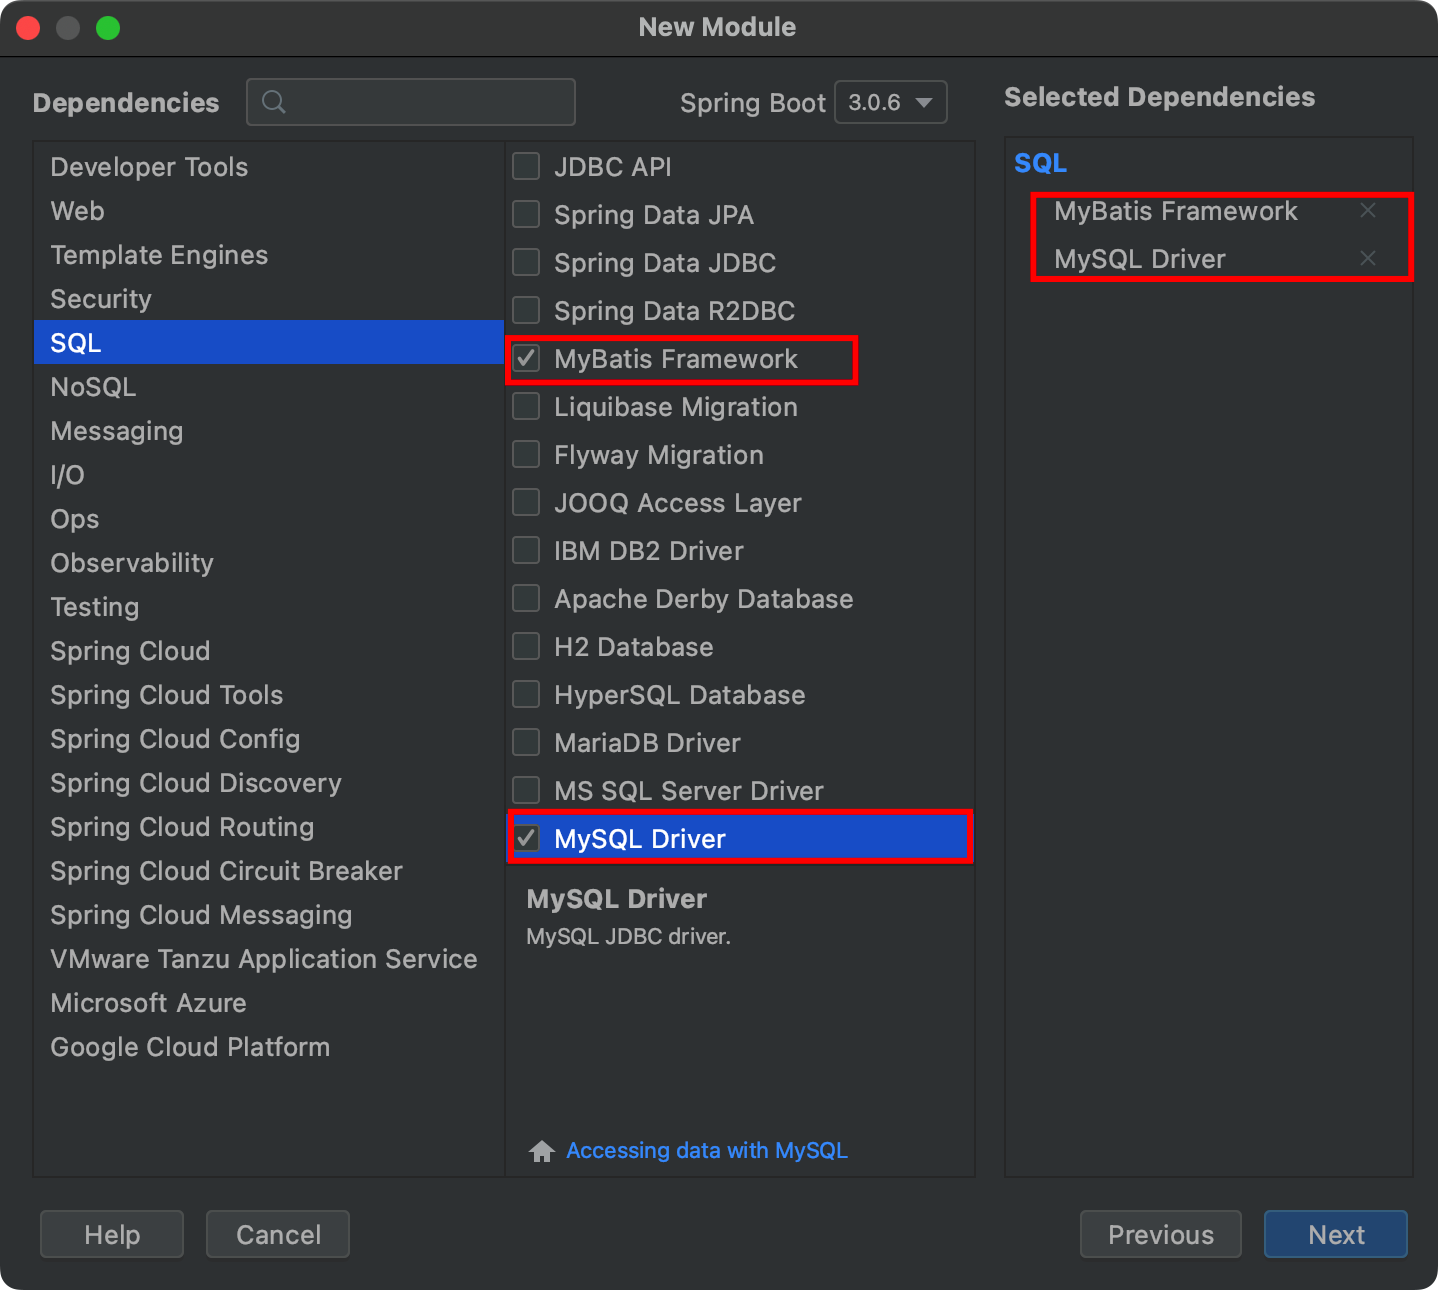Viewport: 1438px width, 1290px height.
Task: Remove MySQL Driver using its X icon
Action: (x=1368, y=258)
